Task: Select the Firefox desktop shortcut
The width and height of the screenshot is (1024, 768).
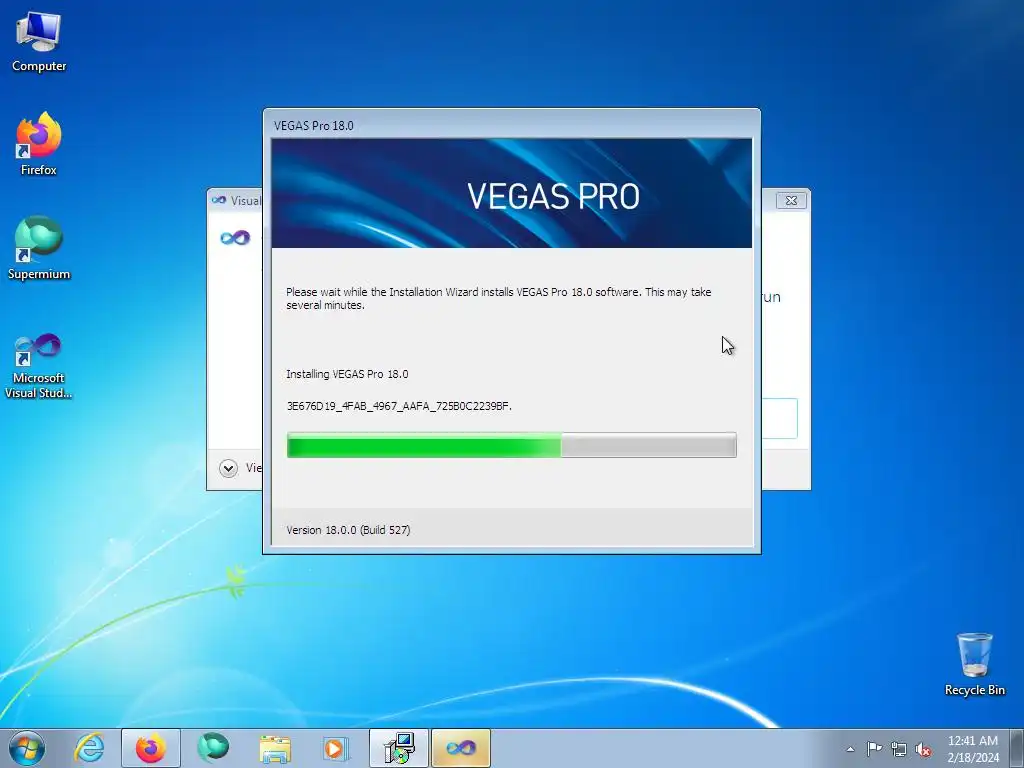Action: (x=39, y=144)
